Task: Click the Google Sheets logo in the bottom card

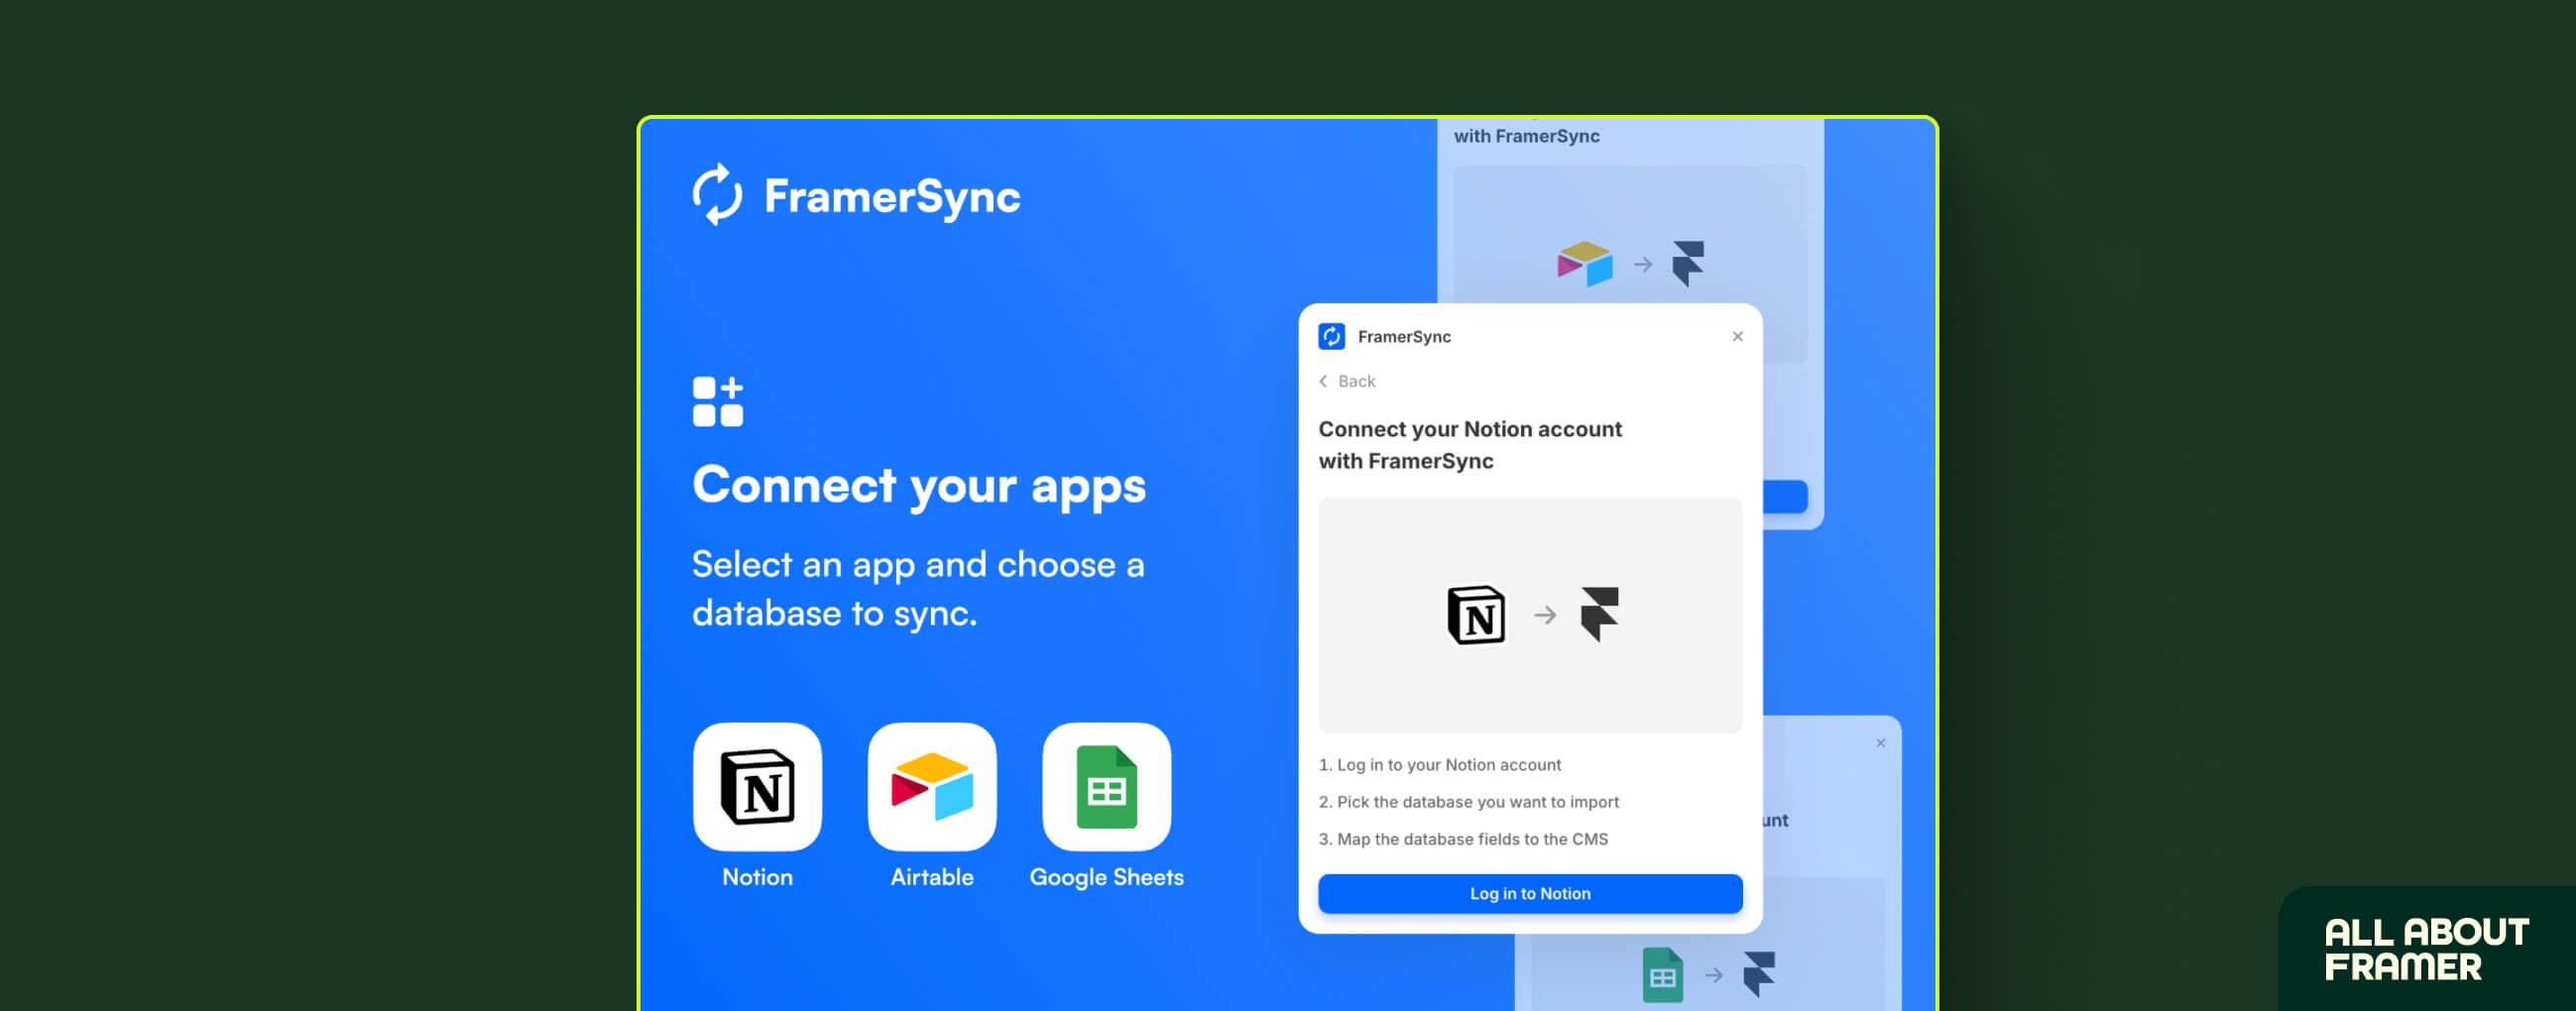Action: click(x=1662, y=975)
